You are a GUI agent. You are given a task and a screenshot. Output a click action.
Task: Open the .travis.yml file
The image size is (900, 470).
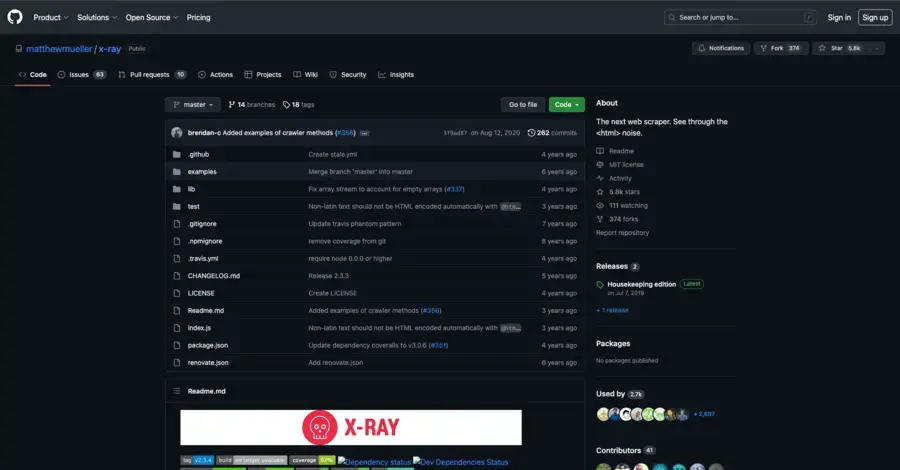click(x=203, y=258)
